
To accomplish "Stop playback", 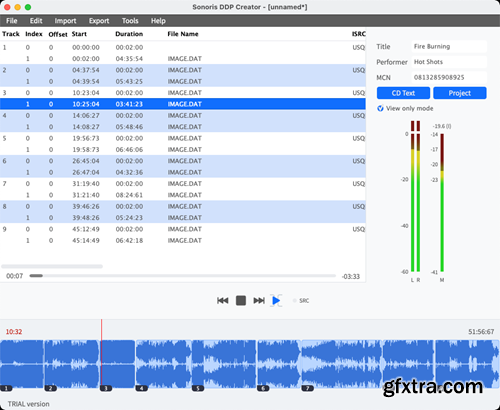I will click(x=241, y=301).
